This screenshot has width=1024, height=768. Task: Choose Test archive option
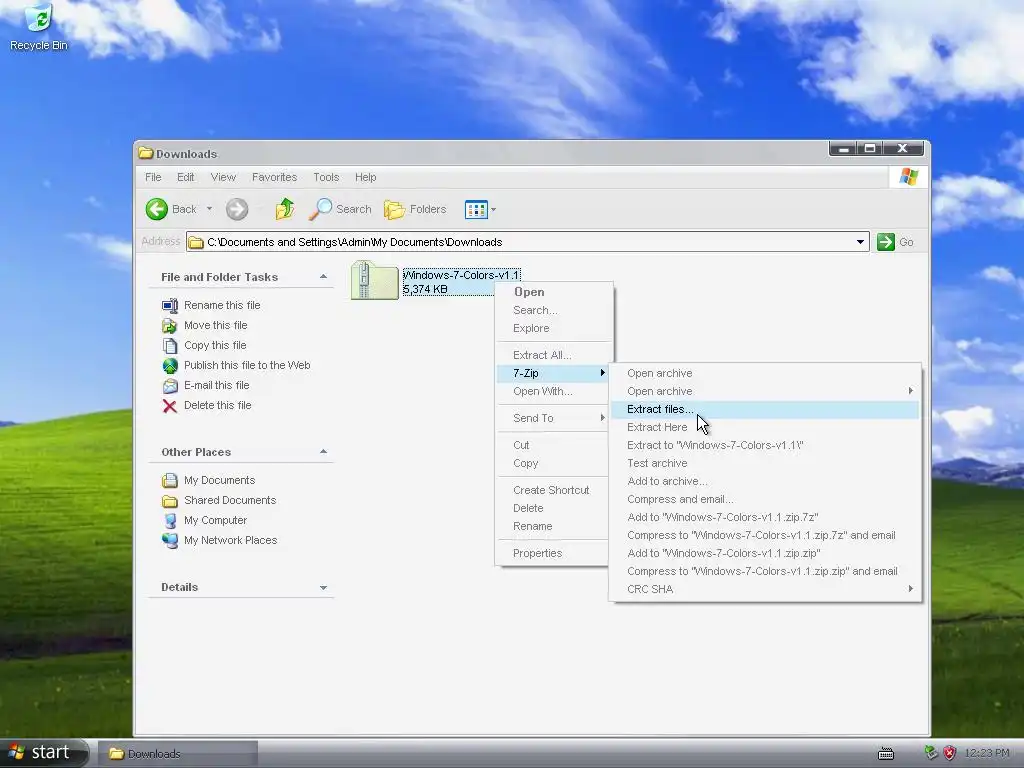[765, 463]
